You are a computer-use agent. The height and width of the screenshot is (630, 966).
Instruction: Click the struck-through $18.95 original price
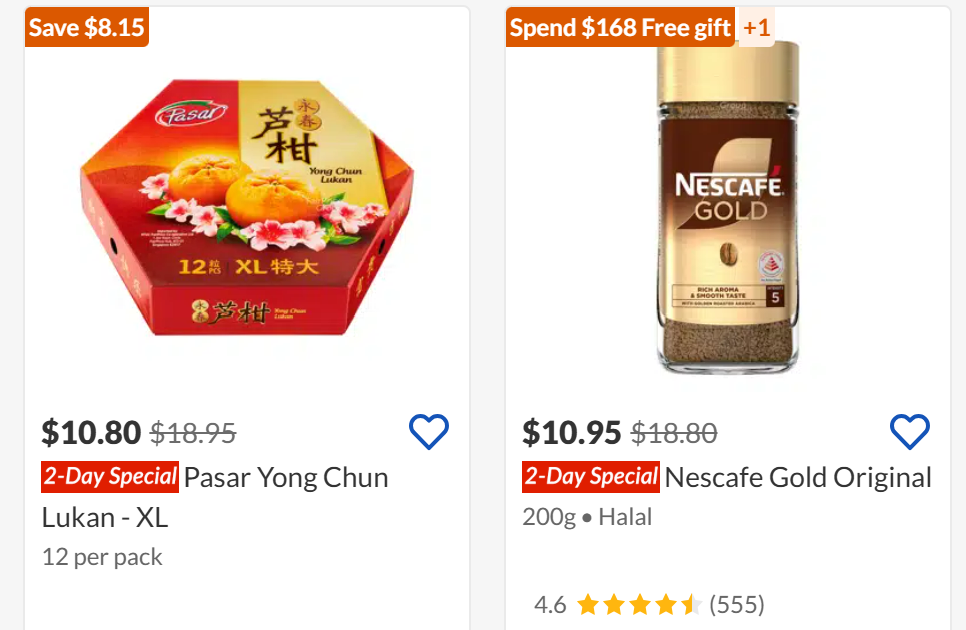pos(193,433)
